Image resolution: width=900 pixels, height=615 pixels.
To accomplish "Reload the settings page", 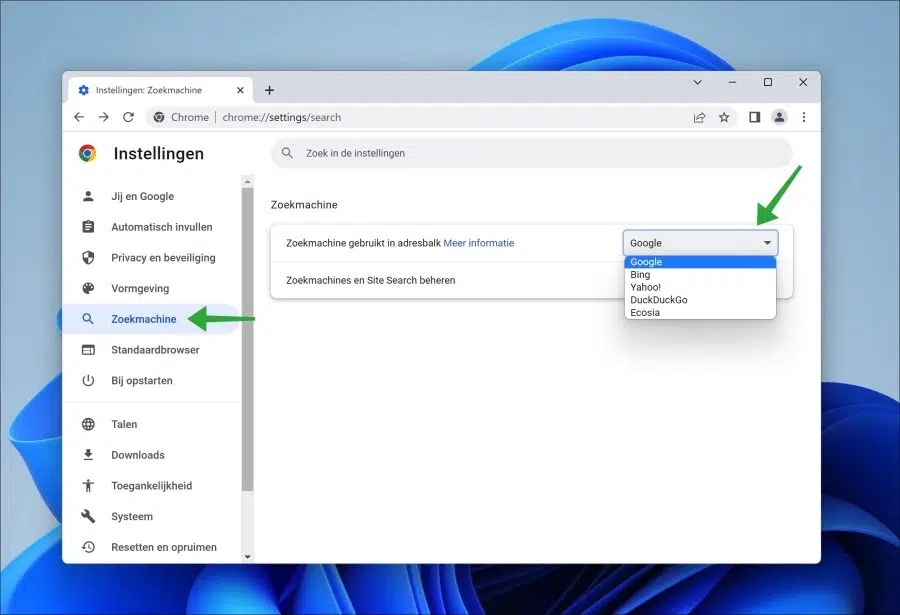I will click(129, 117).
